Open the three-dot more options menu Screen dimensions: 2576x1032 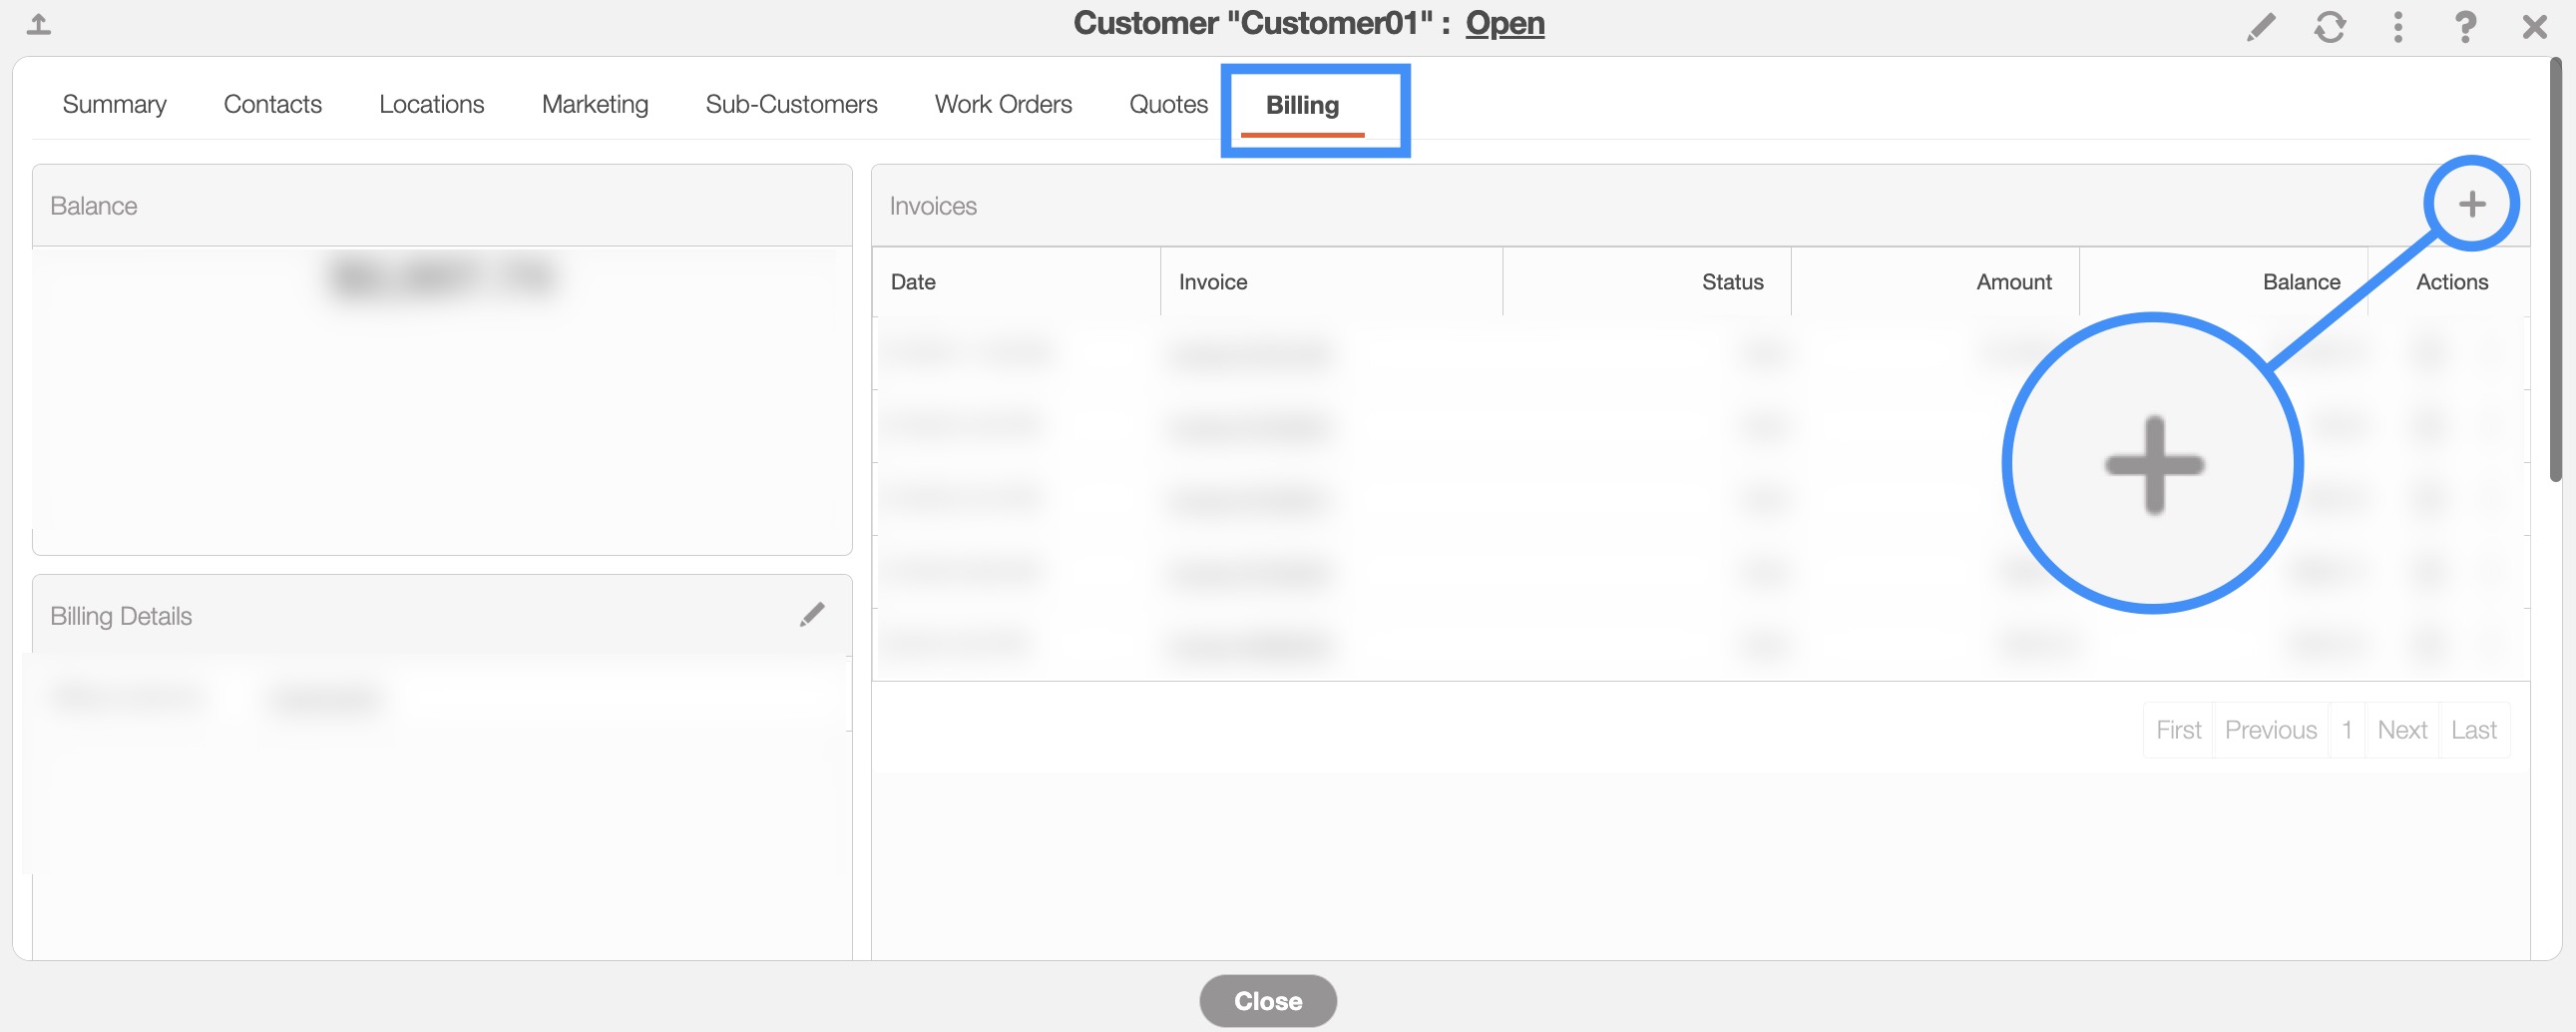pyautogui.click(x=2397, y=26)
